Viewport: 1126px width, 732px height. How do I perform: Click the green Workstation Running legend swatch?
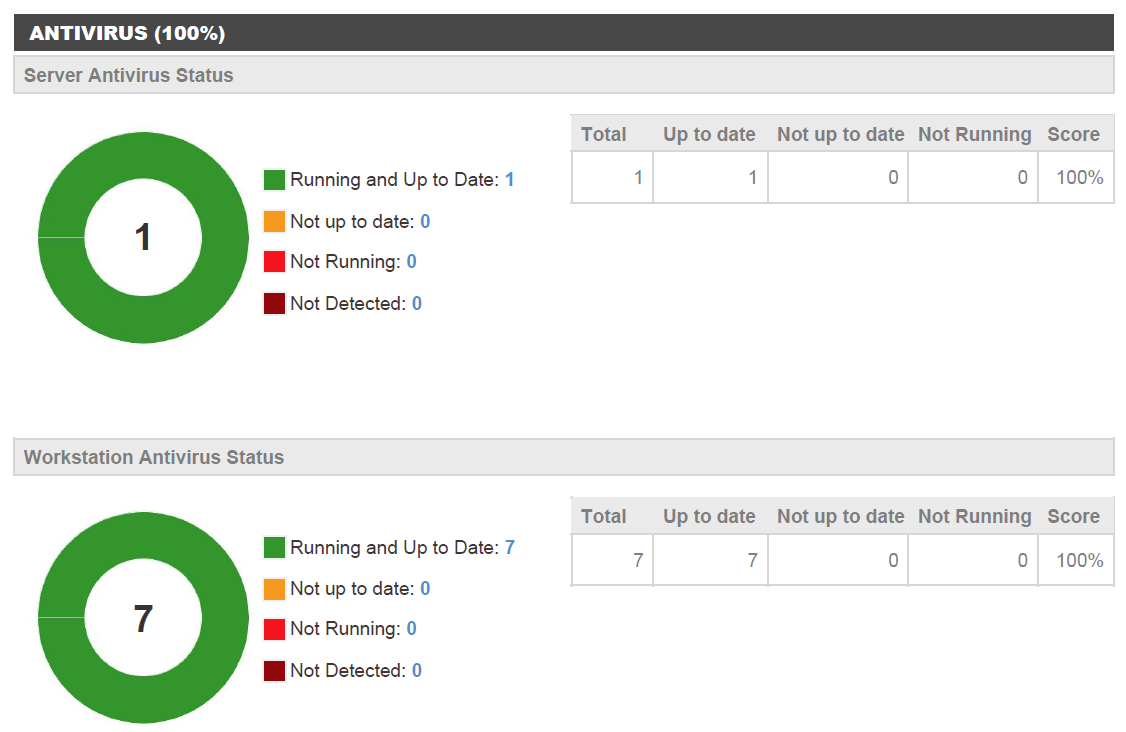[274, 548]
